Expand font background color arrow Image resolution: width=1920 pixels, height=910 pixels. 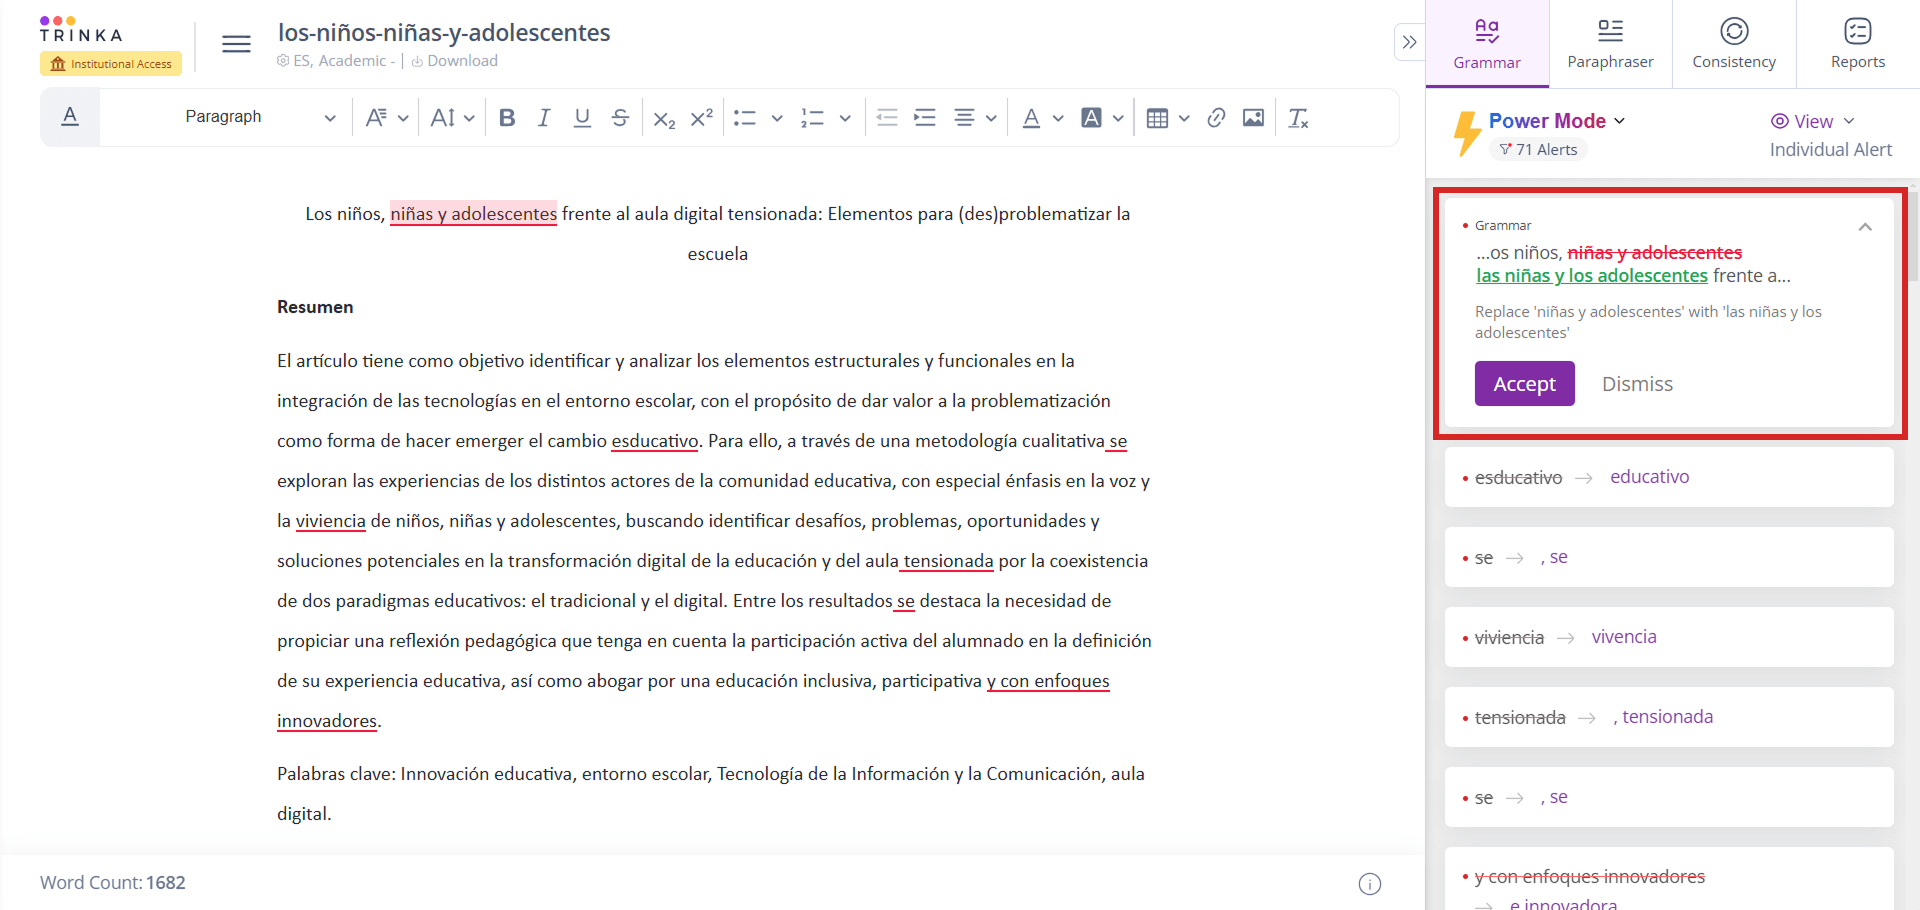[1118, 118]
